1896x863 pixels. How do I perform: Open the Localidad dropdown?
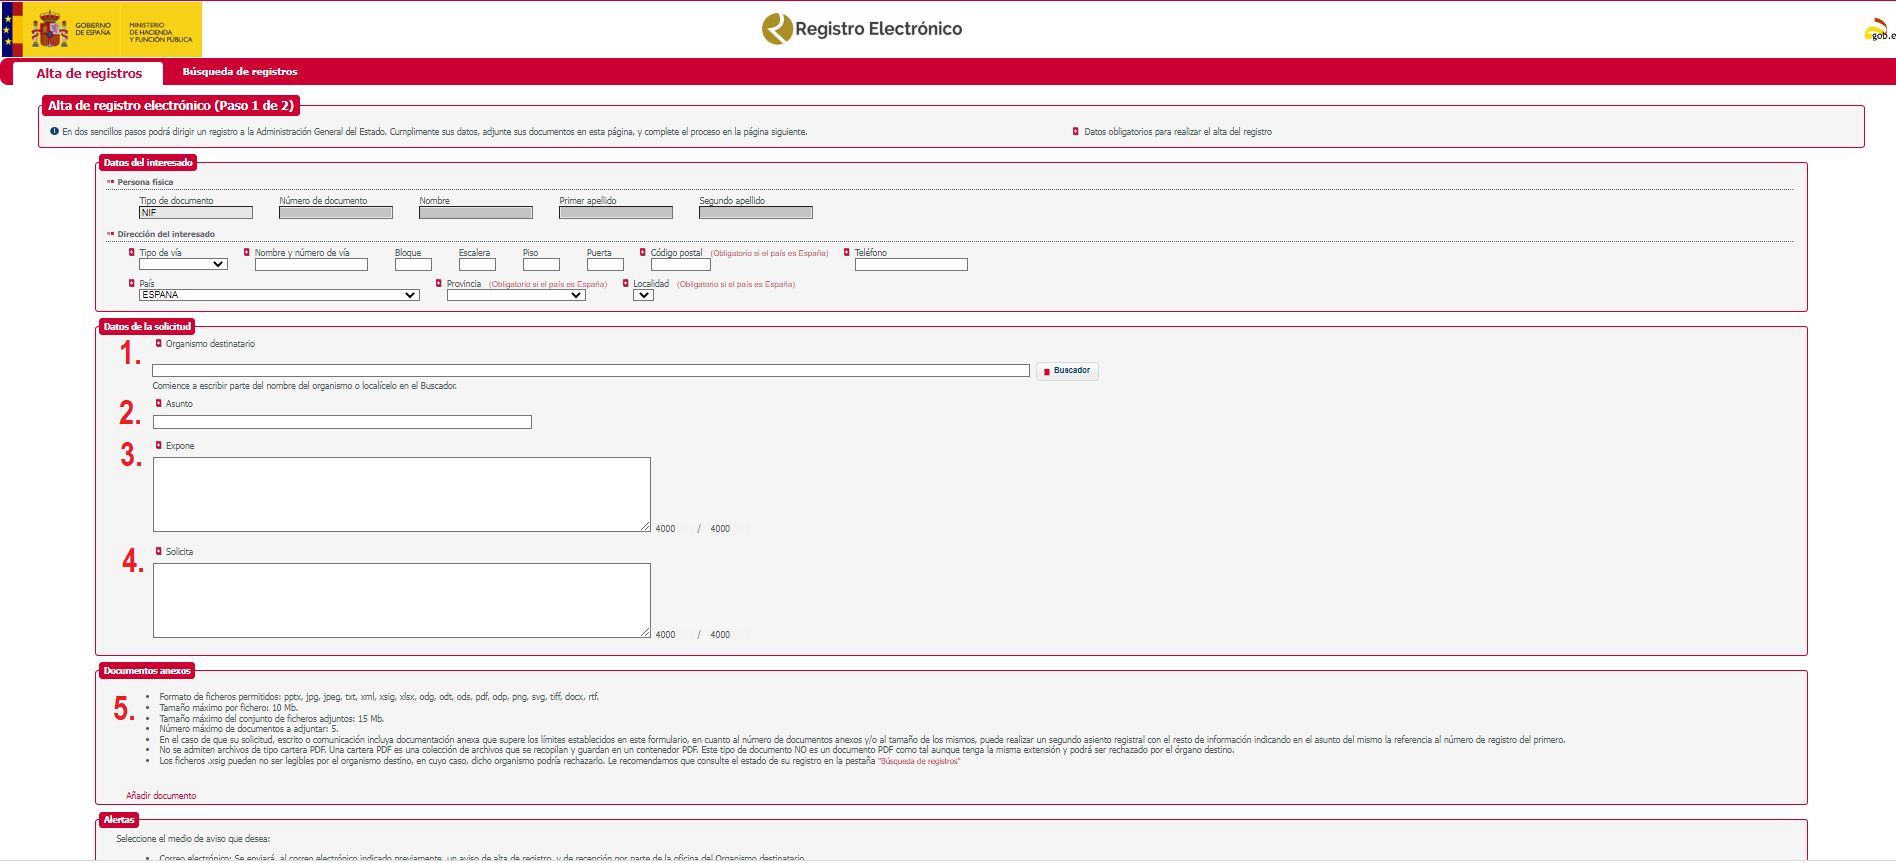pos(643,295)
